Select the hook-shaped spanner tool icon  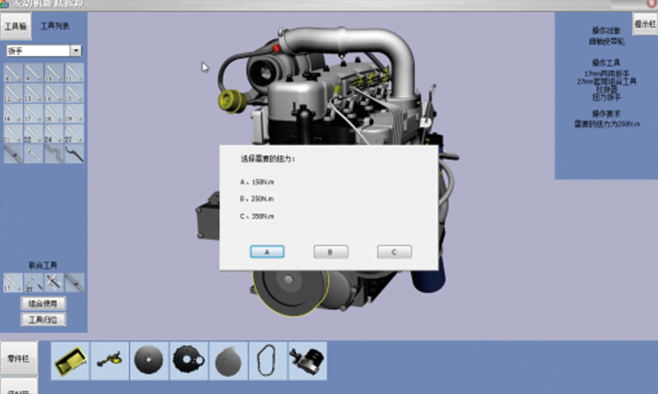(74, 154)
